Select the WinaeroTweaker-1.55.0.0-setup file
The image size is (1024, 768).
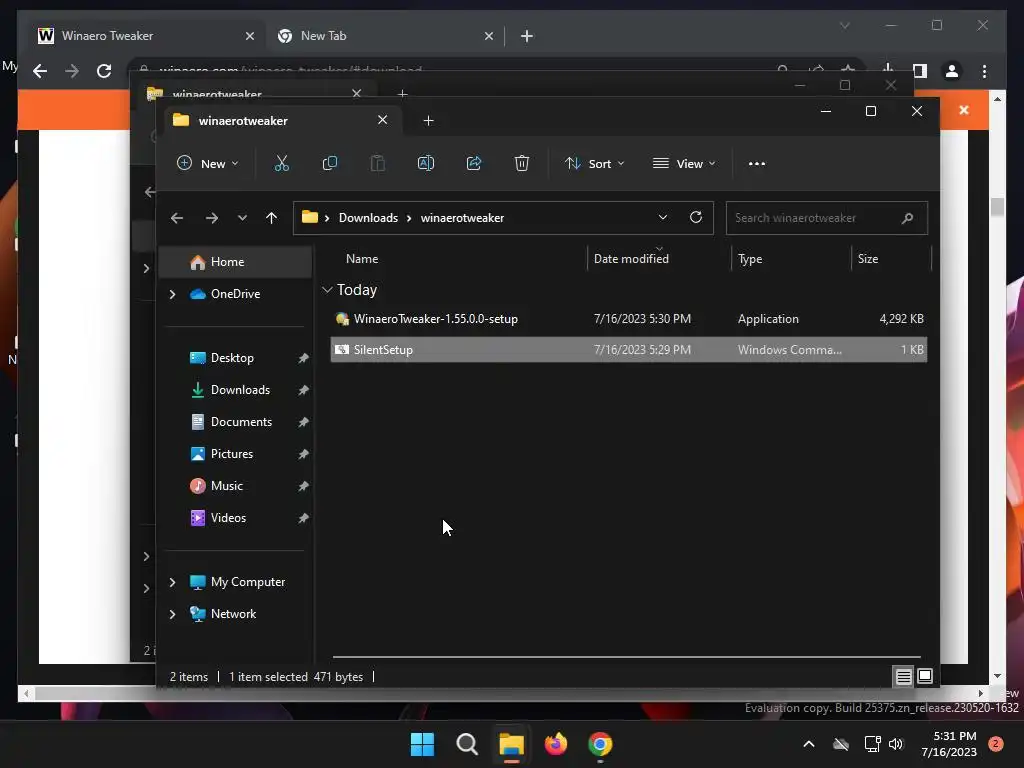coord(629,319)
